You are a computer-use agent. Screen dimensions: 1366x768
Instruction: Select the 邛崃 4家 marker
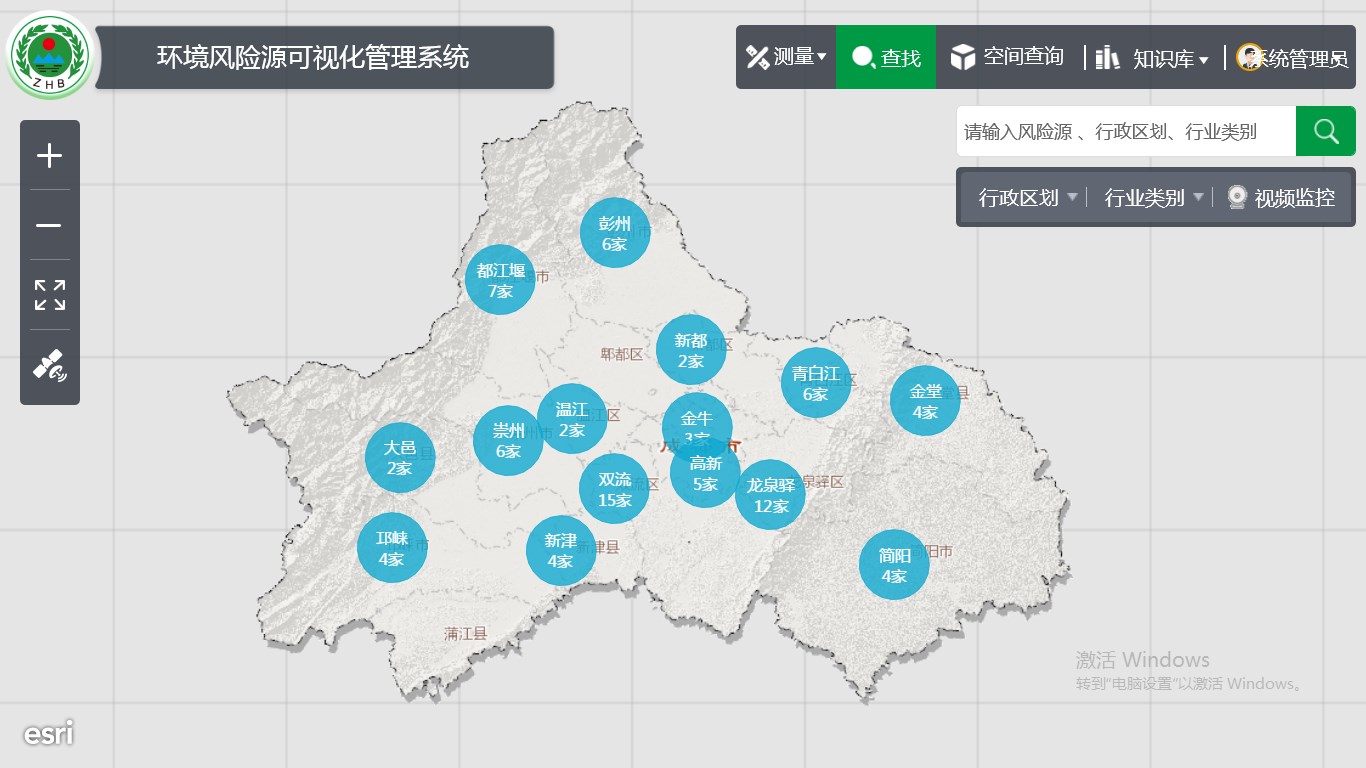pos(391,548)
